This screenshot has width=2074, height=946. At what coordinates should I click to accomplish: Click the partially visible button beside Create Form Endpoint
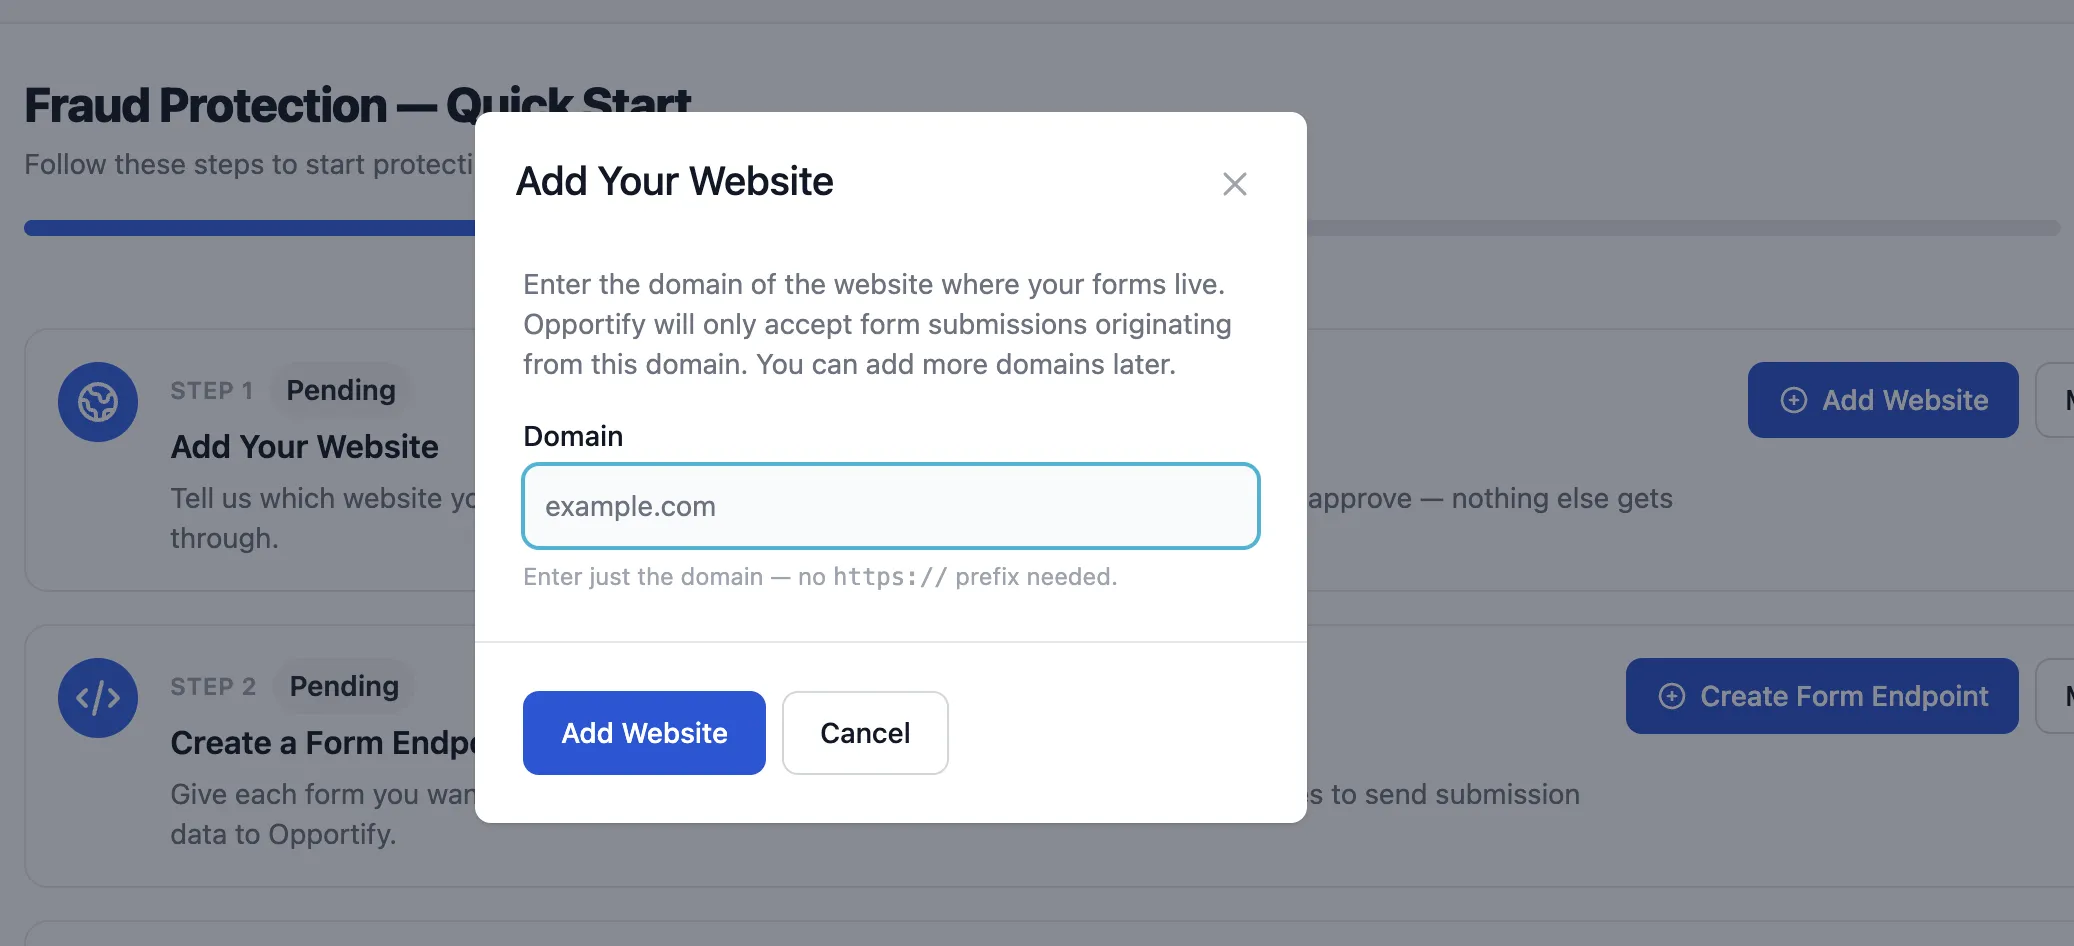tap(2060, 696)
